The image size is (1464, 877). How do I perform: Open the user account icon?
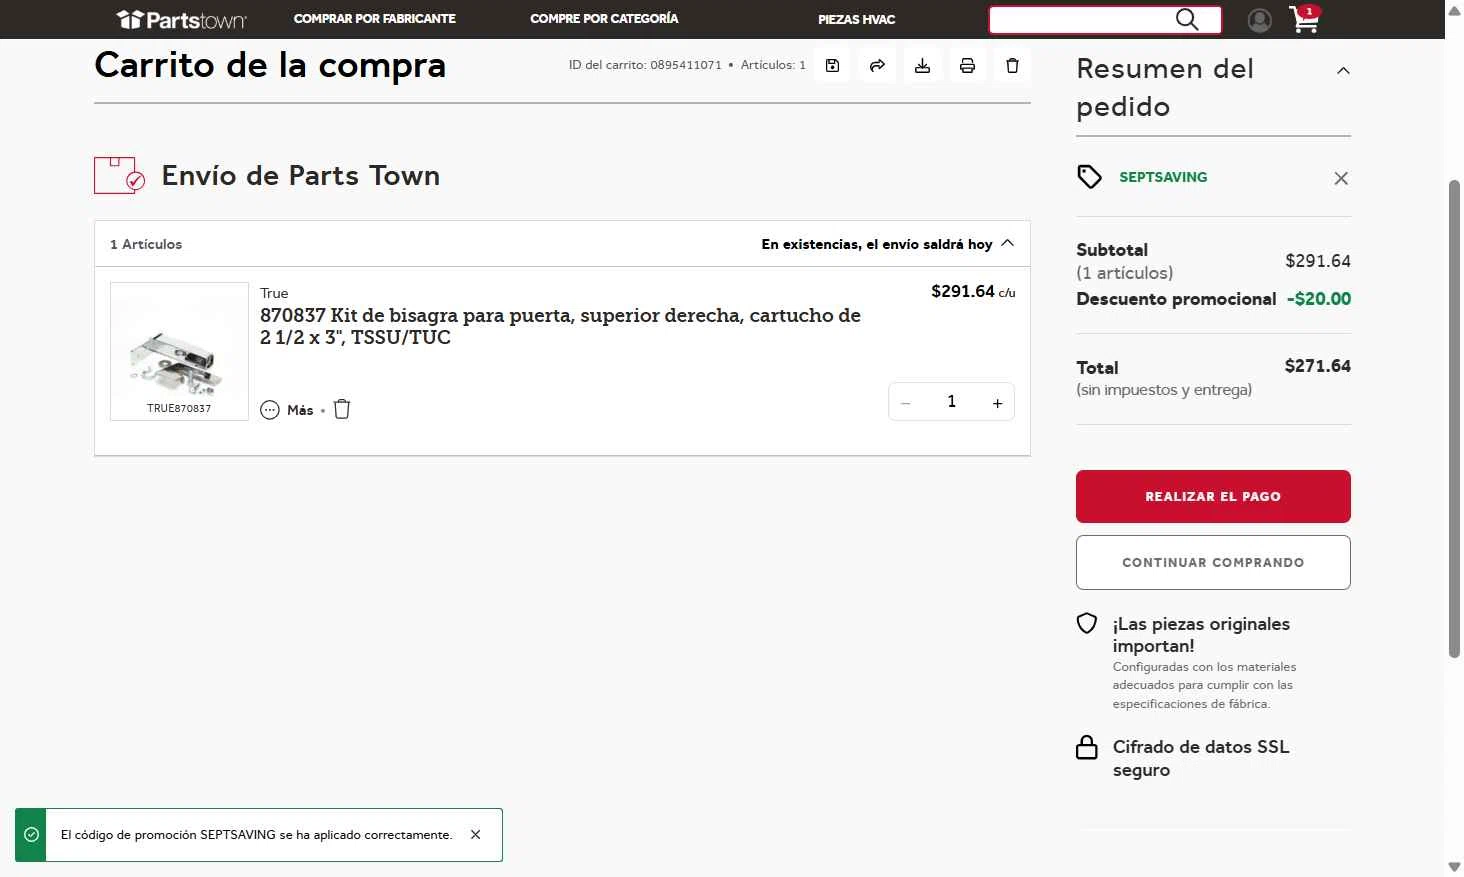1259,20
